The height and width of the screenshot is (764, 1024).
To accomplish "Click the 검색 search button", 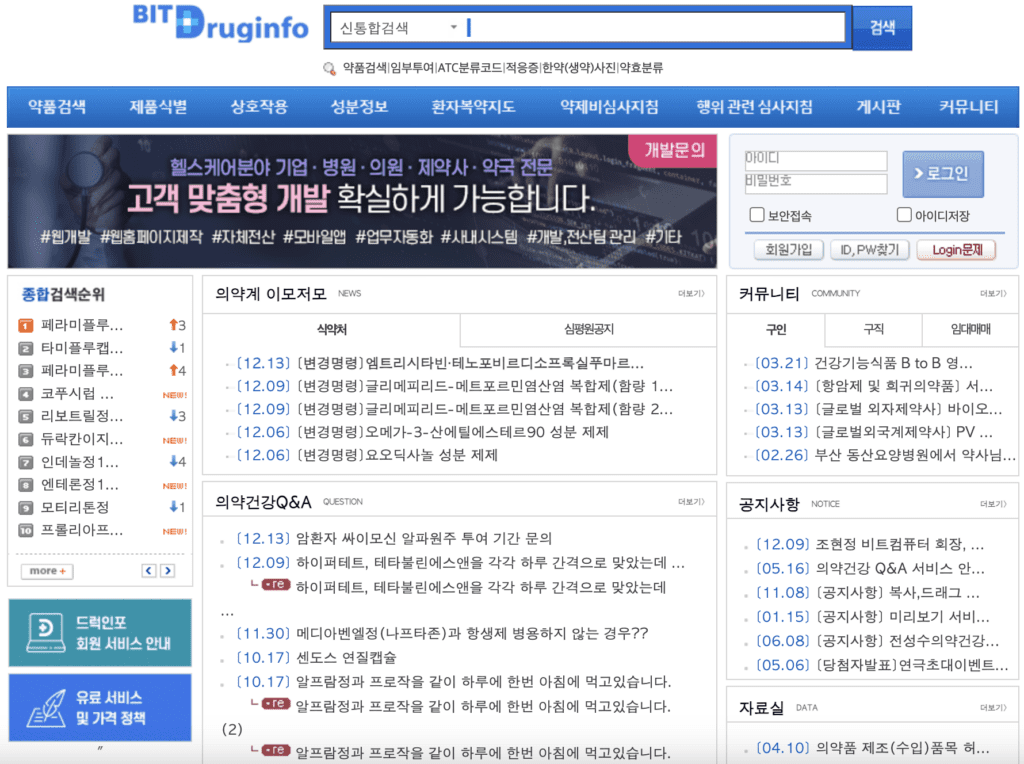I will point(882,27).
